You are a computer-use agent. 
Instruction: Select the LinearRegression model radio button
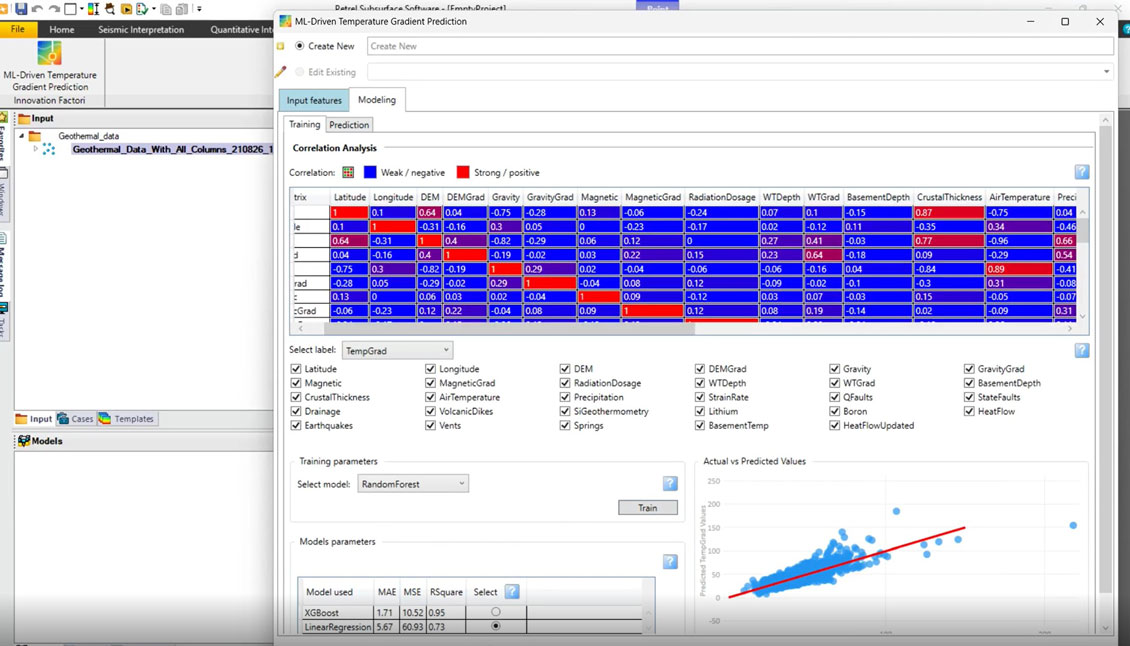point(495,627)
